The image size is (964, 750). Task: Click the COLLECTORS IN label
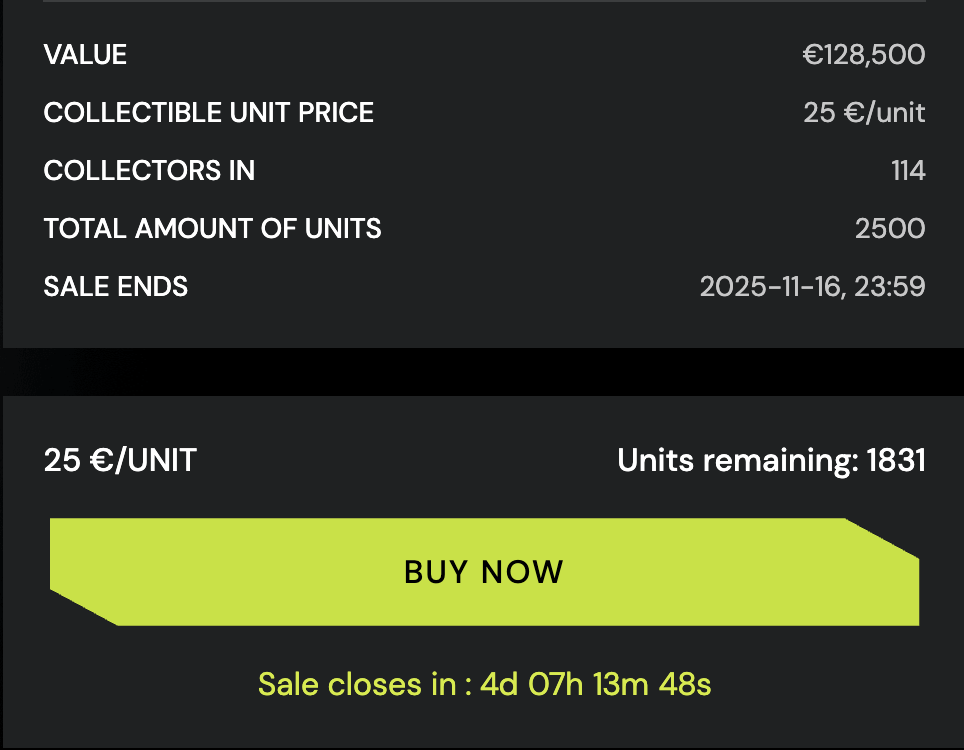point(149,171)
